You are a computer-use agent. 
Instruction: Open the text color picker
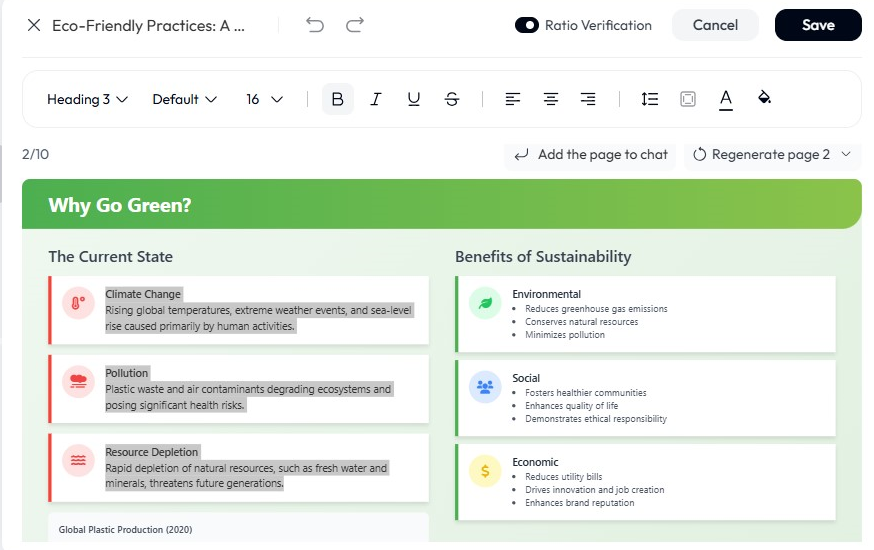pyautogui.click(x=726, y=99)
